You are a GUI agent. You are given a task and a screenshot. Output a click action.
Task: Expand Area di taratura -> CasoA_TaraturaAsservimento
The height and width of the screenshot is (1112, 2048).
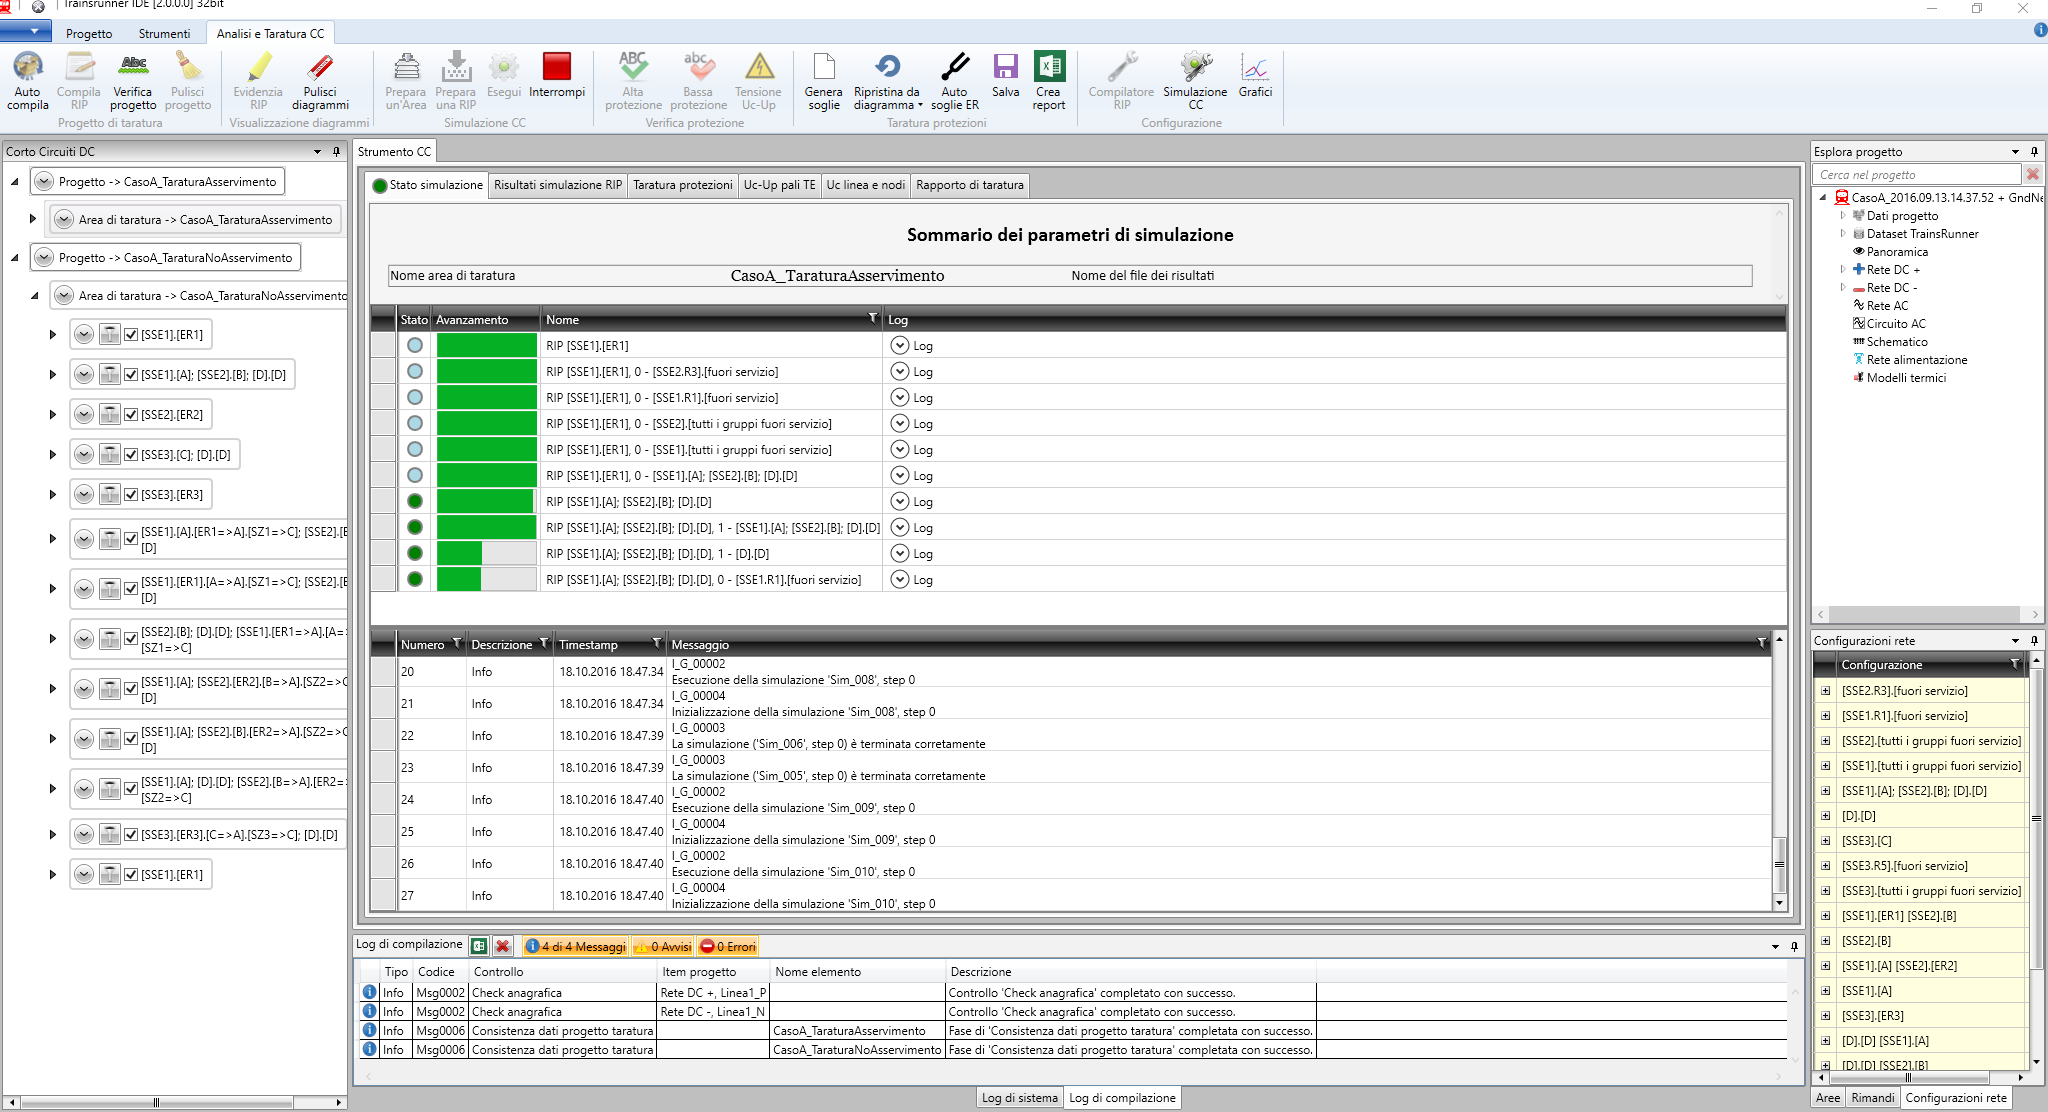[33, 219]
